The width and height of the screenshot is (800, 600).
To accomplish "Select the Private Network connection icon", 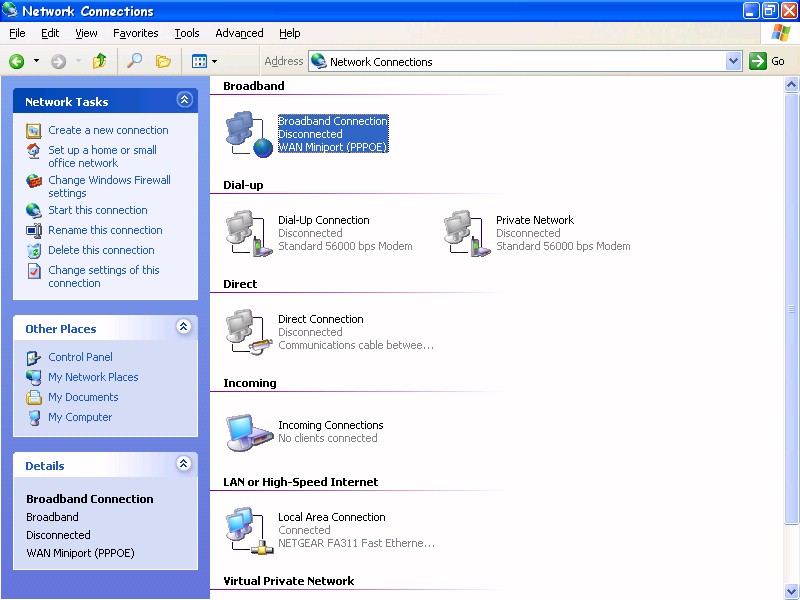I will [467, 234].
